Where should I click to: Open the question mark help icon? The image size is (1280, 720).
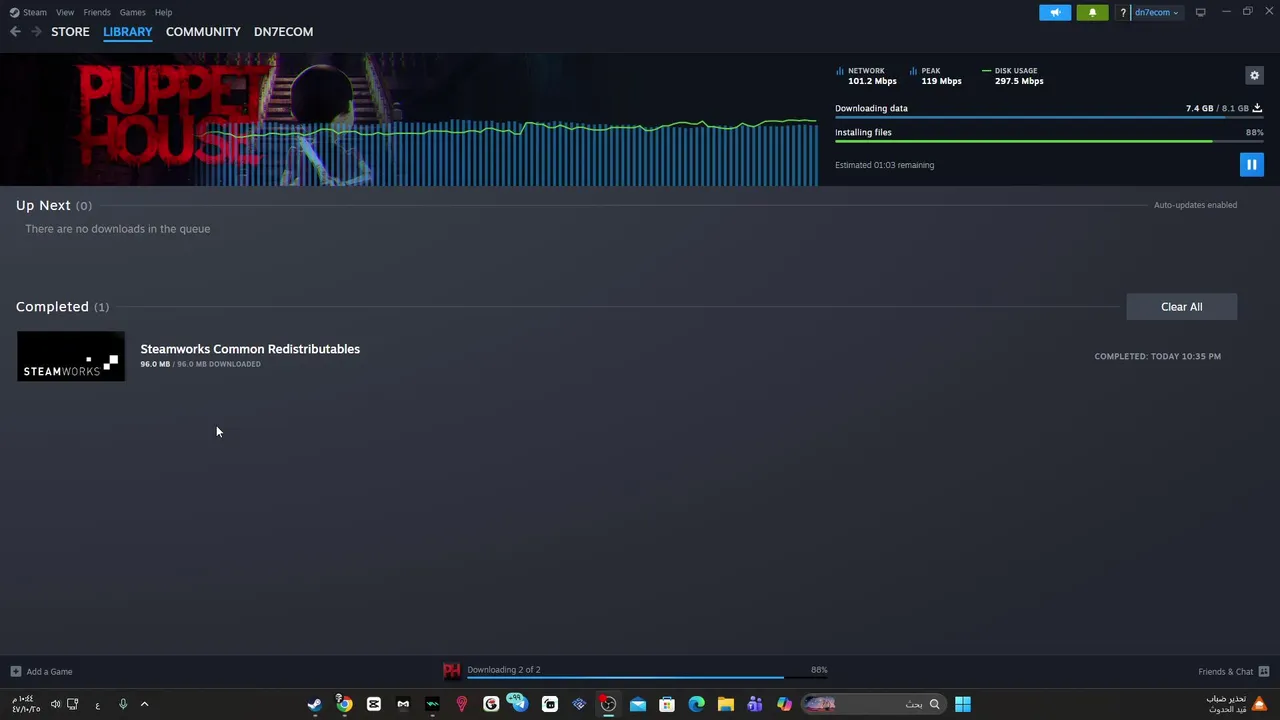tap(1123, 12)
